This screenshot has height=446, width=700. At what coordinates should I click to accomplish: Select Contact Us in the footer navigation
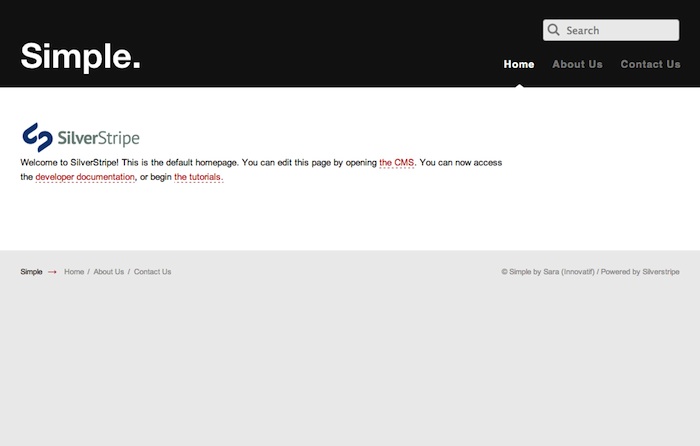[152, 272]
